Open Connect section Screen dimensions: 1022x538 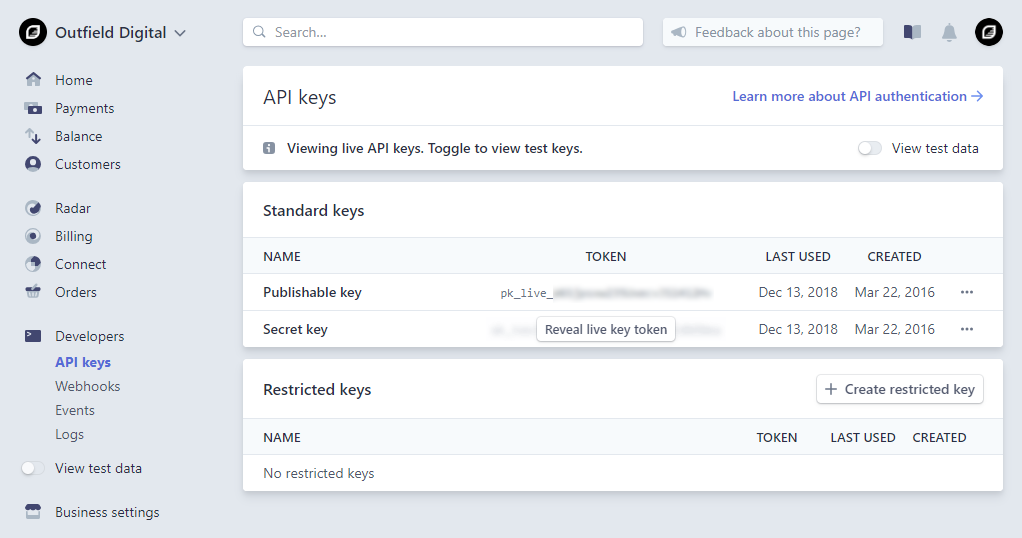coord(81,265)
